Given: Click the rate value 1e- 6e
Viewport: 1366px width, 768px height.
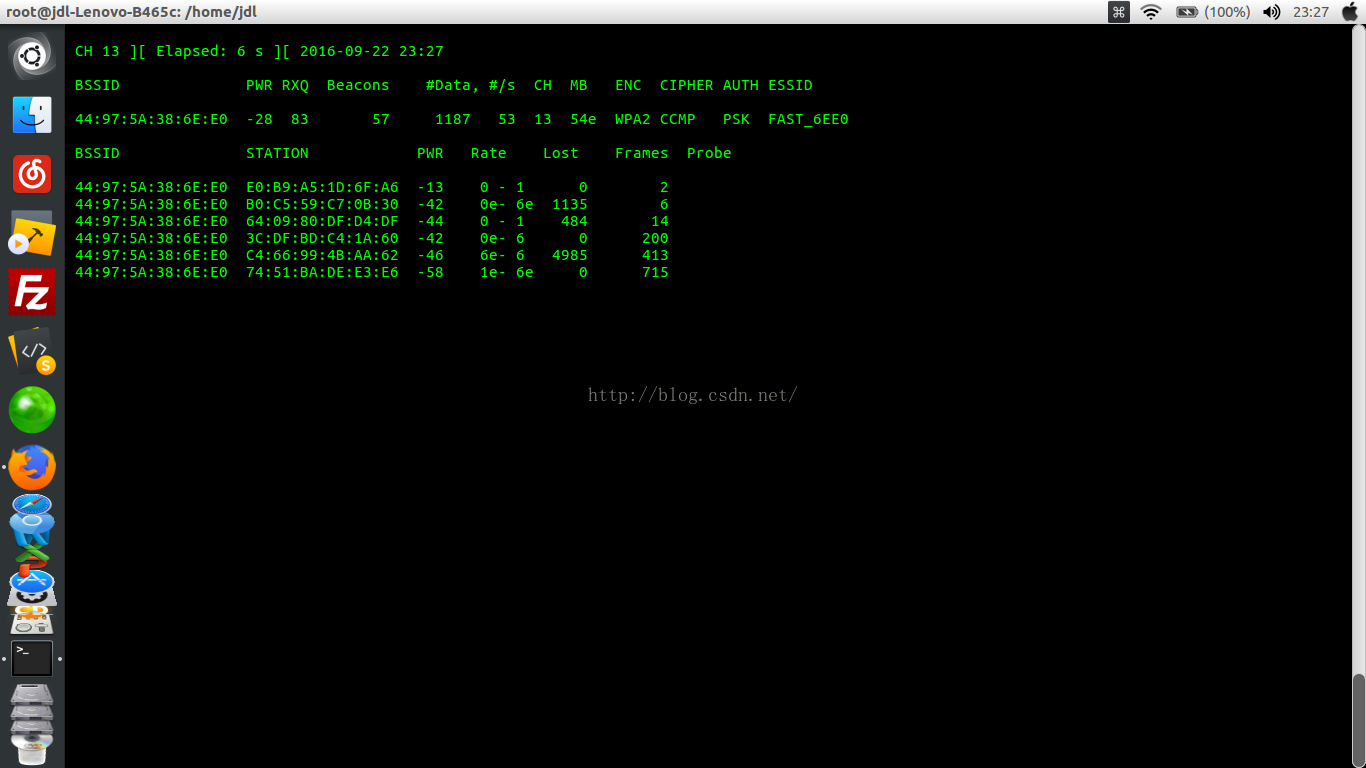Looking at the screenshot, I should [507, 272].
